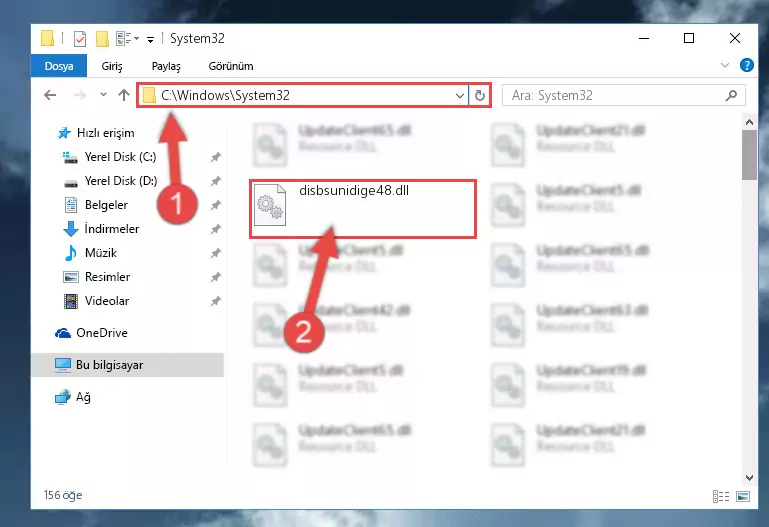Open Resimler folder in sidebar
The width and height of the screenshot is (769, 527).
point(97,277)
